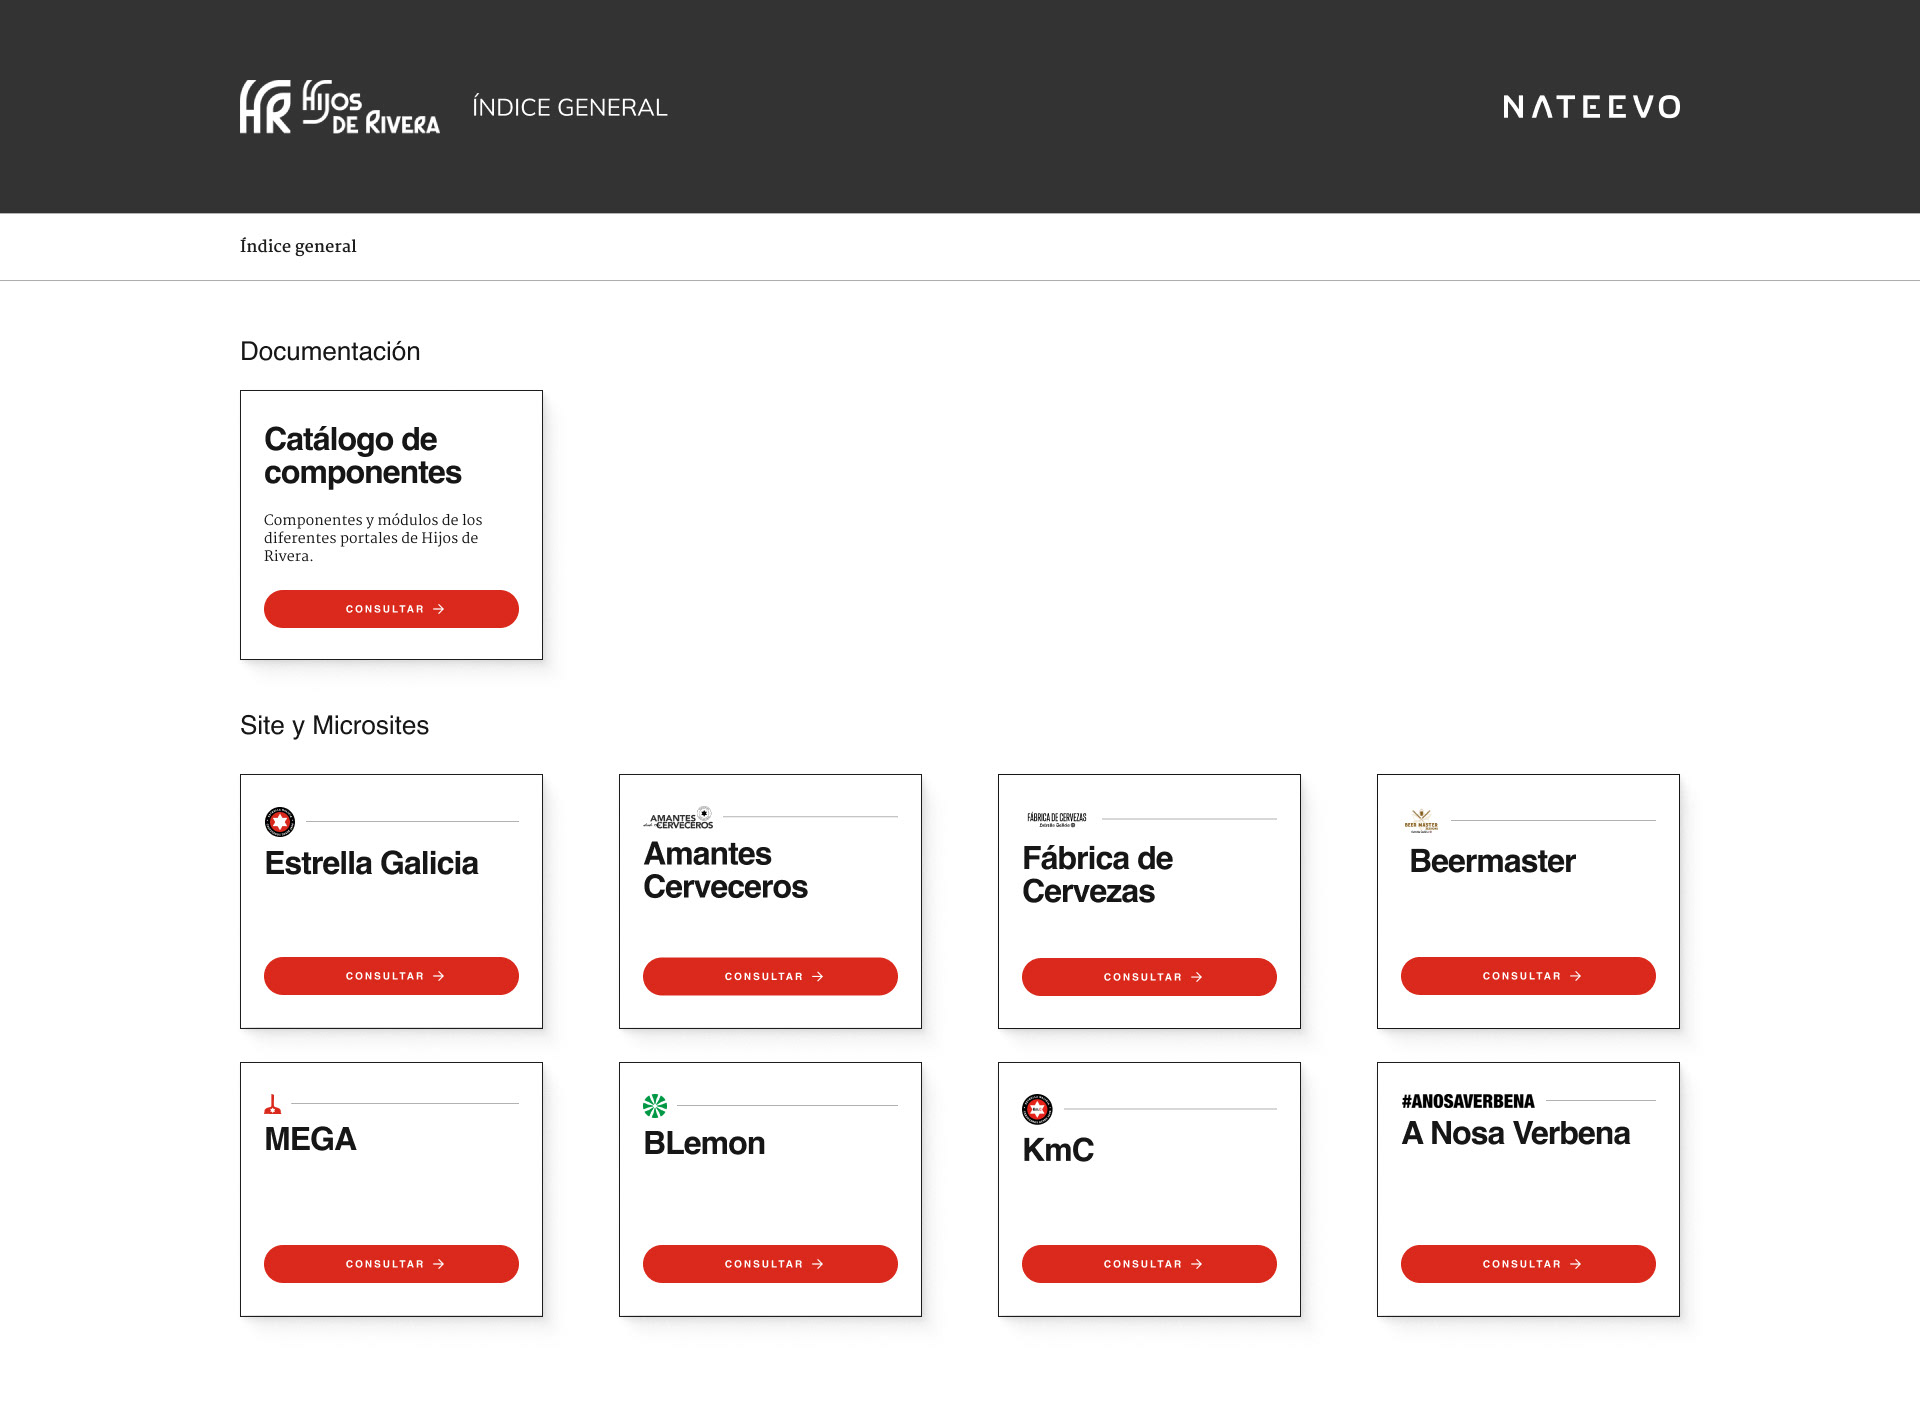Screen dimensions: 1920x1405
Task: Consultar the Fábrica de Cervezas site
Action: [1149, 977]
